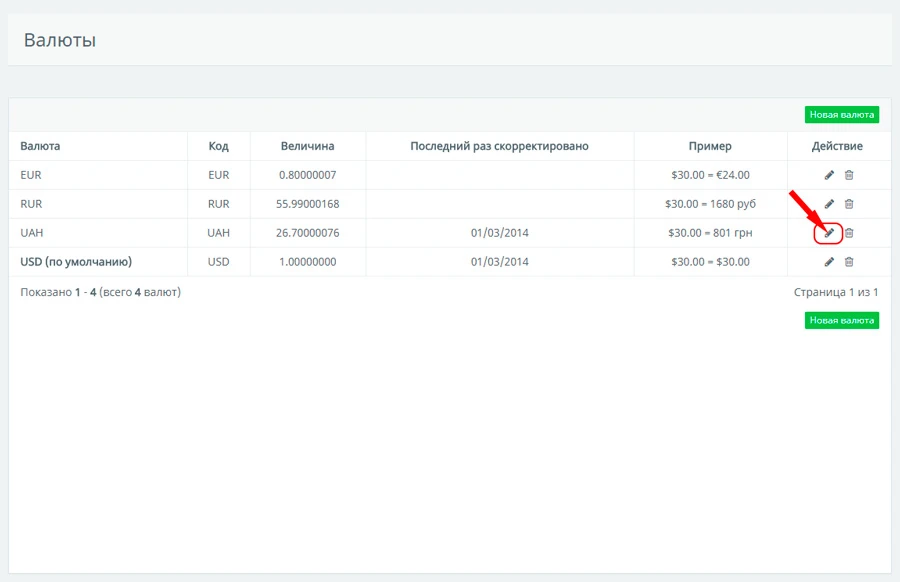Screen dimensions: 900x582
Task: Delete the UAH currency entry
Action: [x=849, y=233]
